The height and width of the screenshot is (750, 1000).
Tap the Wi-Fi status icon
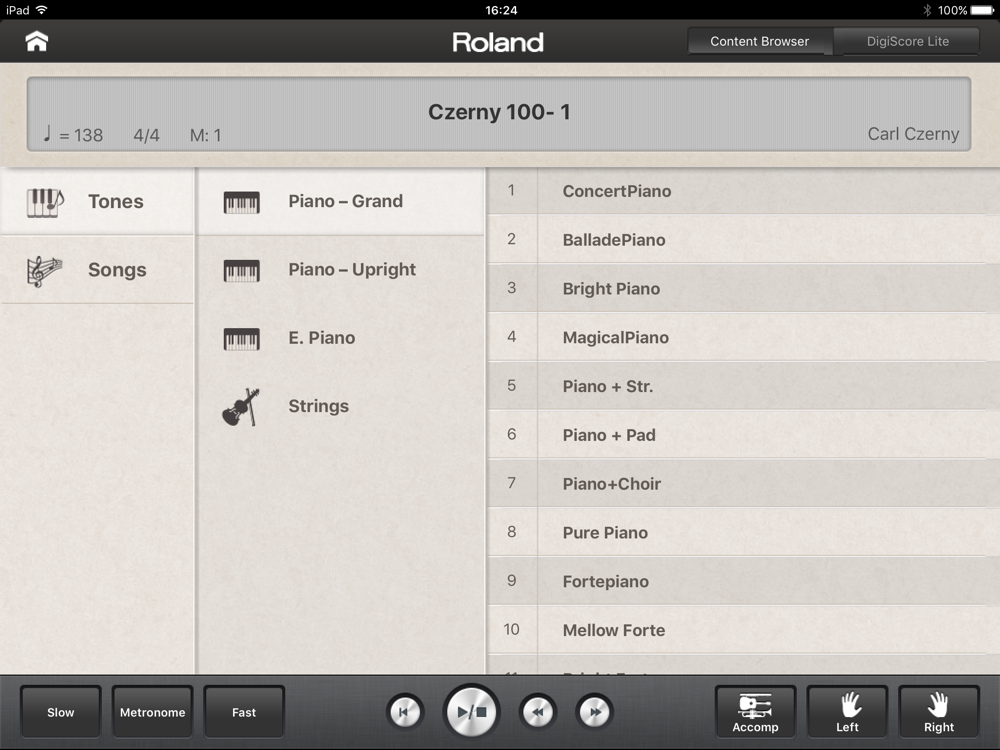tap(42, 10)
